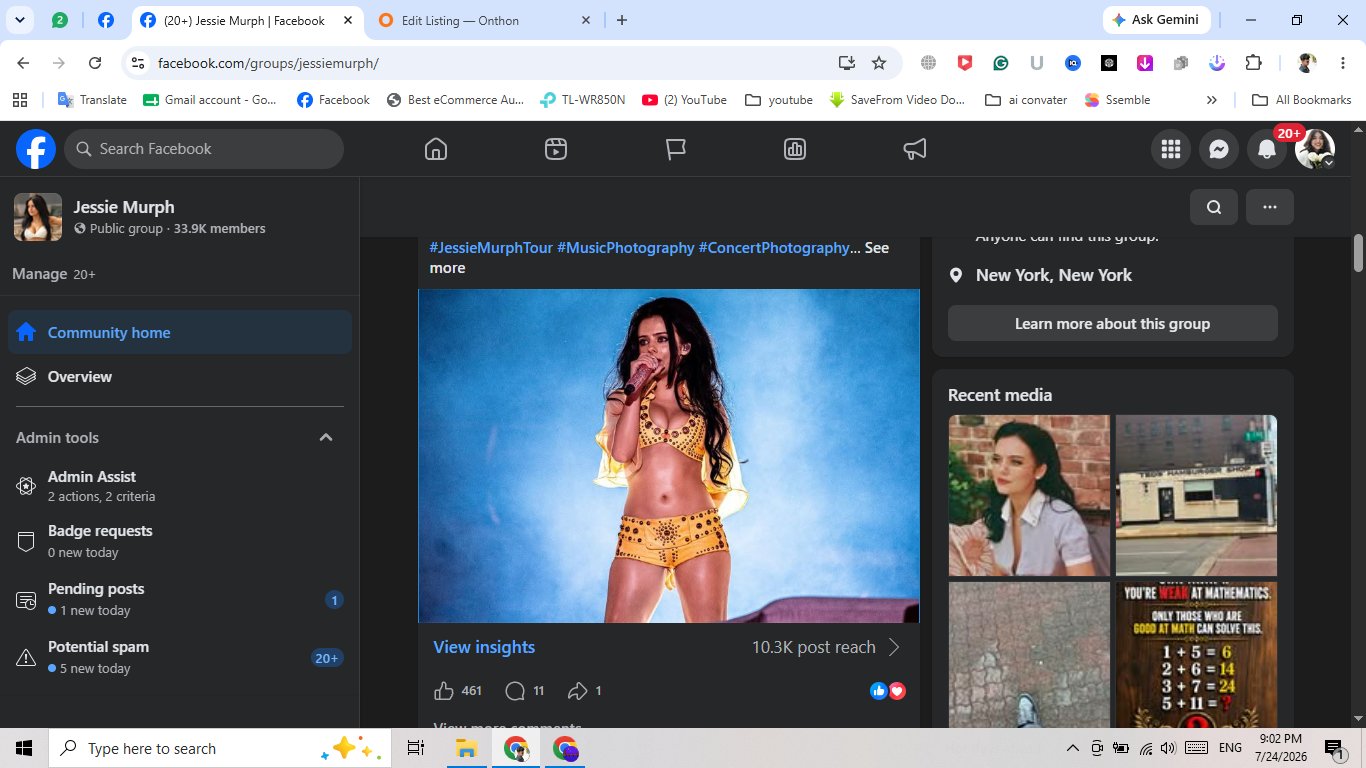Click the #JessieMurphTour hashtag
Viewport: 1366px width, 768px height.
[491, 247]
